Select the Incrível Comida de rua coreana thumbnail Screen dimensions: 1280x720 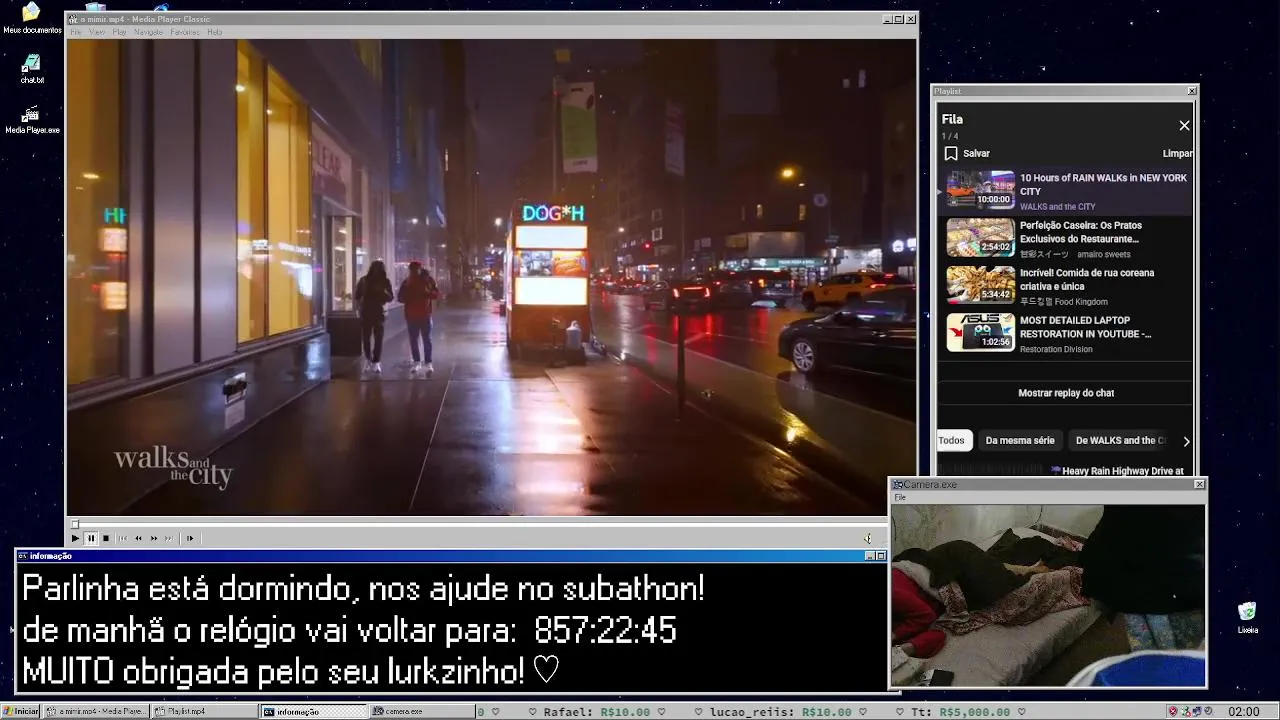tap(980, 284)
